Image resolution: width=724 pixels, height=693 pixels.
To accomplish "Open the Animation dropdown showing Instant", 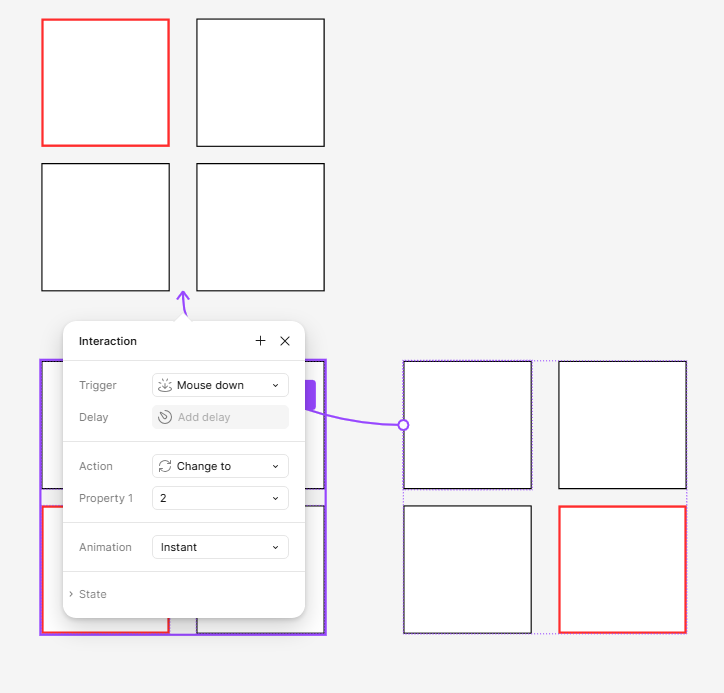I will click(x=220, y=547).
